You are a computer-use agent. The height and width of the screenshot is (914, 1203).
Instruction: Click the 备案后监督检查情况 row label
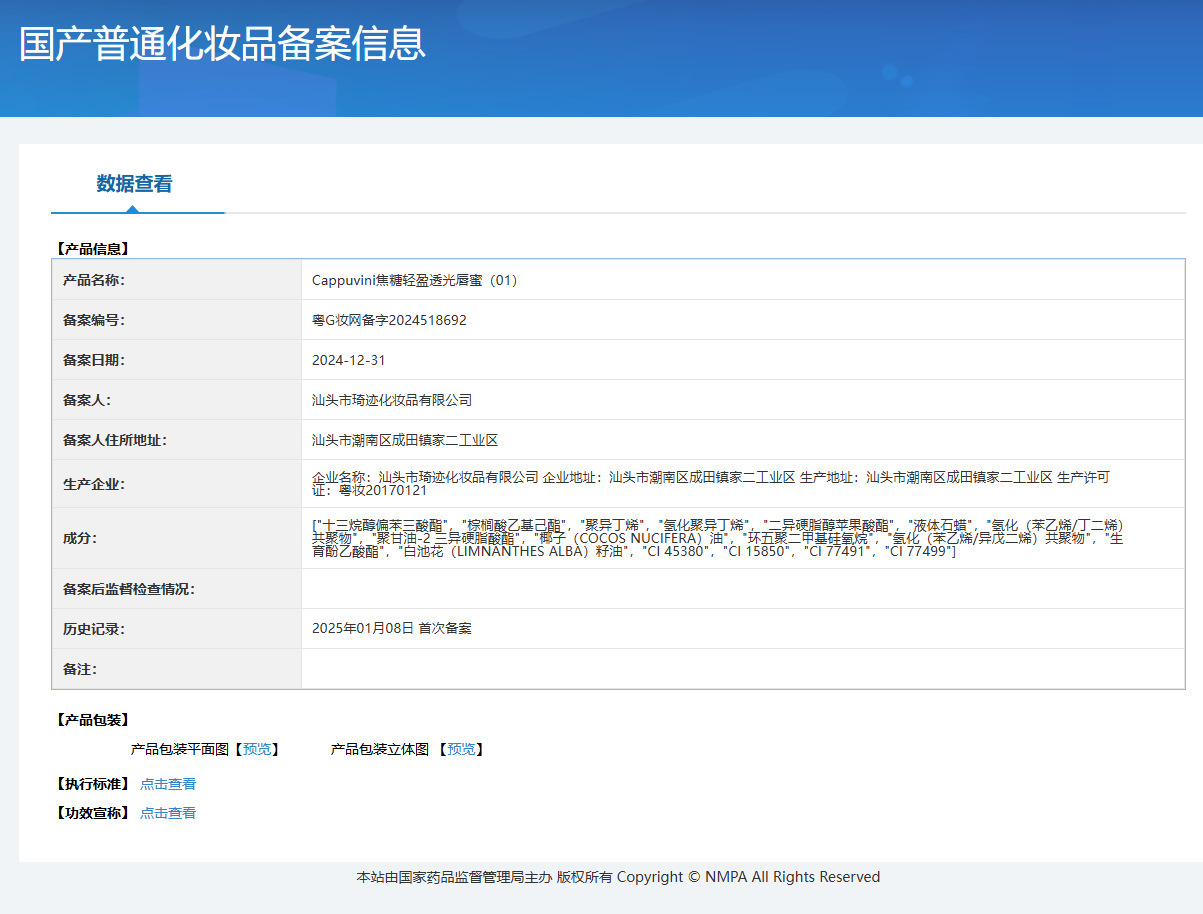click(129, 589)
